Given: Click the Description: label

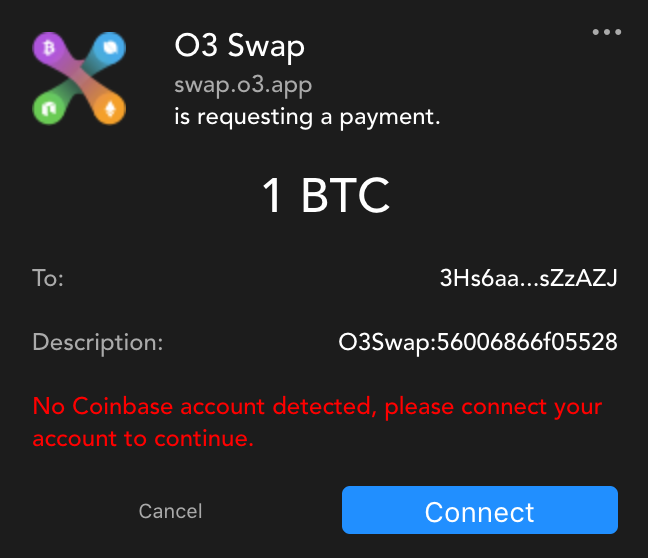Looking at the screenshot, I should click(98, 343).
